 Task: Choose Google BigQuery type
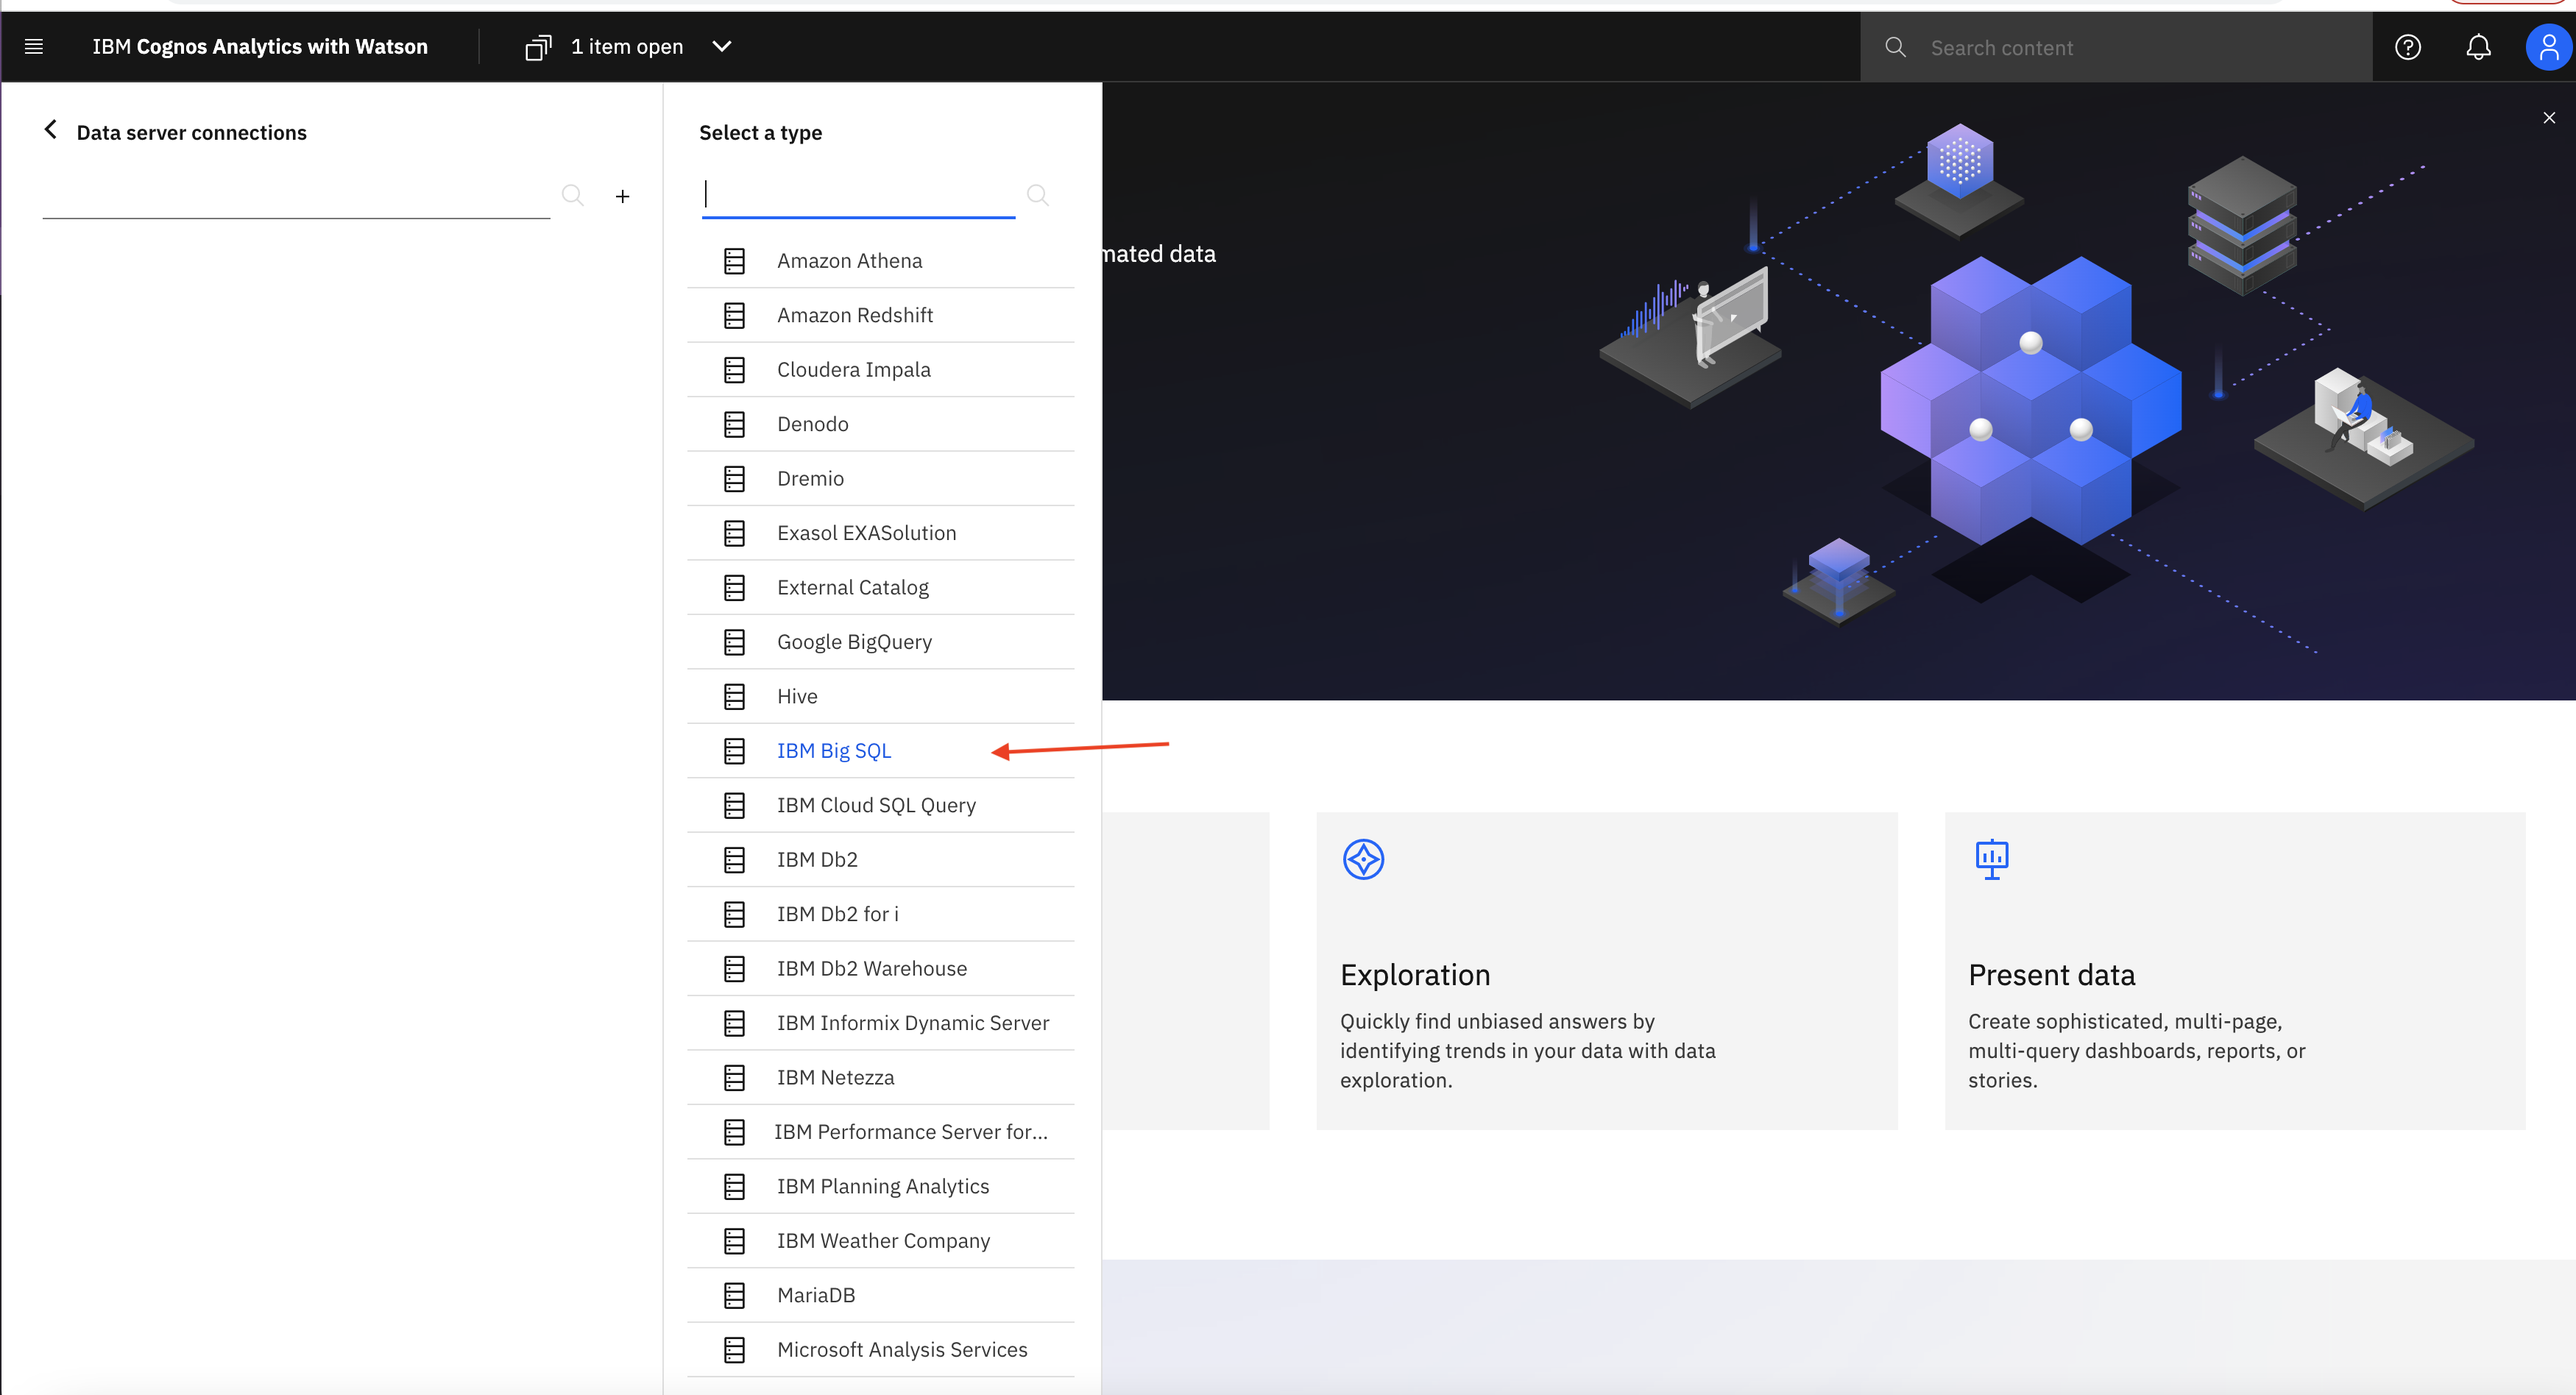click(880, 642)
